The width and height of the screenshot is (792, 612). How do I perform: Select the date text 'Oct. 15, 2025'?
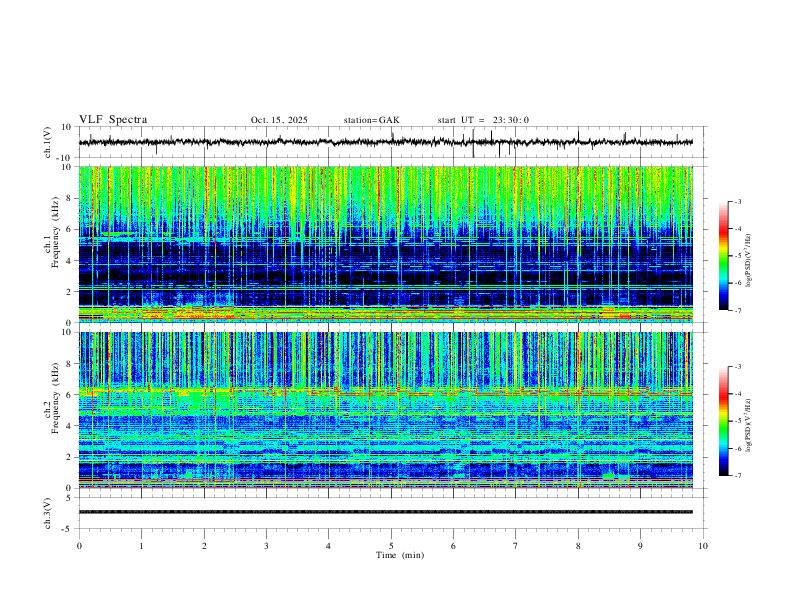point(279,120)
